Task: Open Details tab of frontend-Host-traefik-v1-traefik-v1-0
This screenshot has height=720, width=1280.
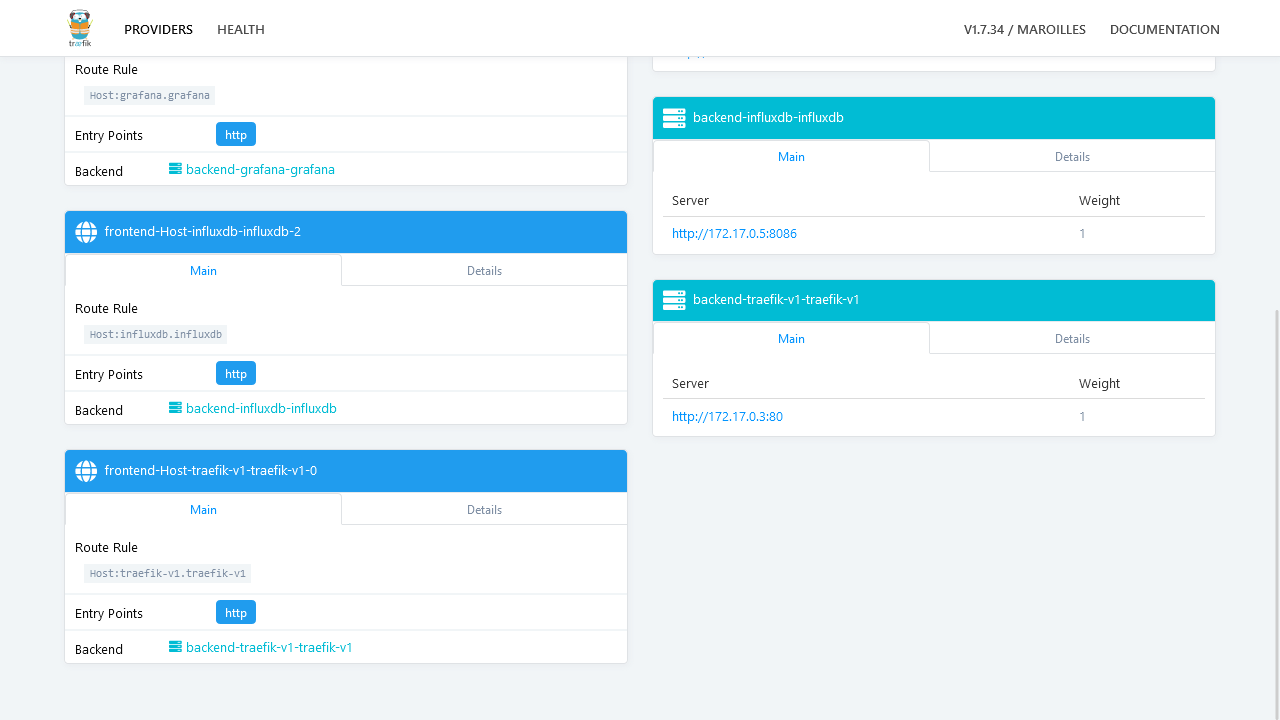Action: click(x=484, y=510)
